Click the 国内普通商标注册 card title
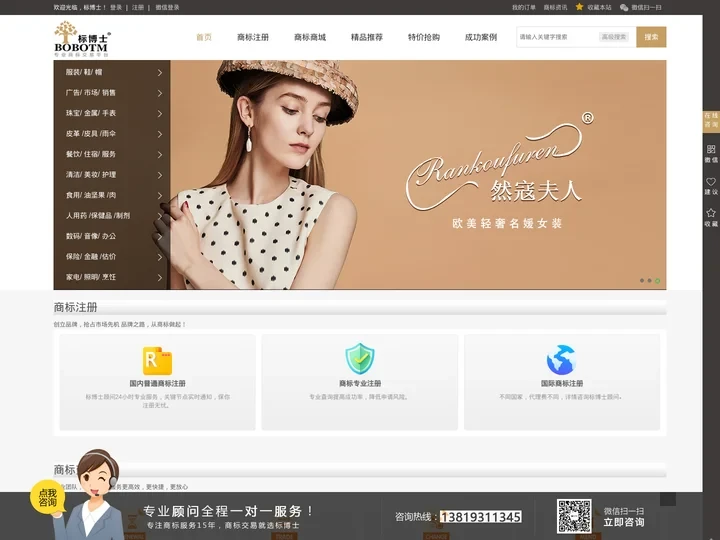 pos(158,383)
